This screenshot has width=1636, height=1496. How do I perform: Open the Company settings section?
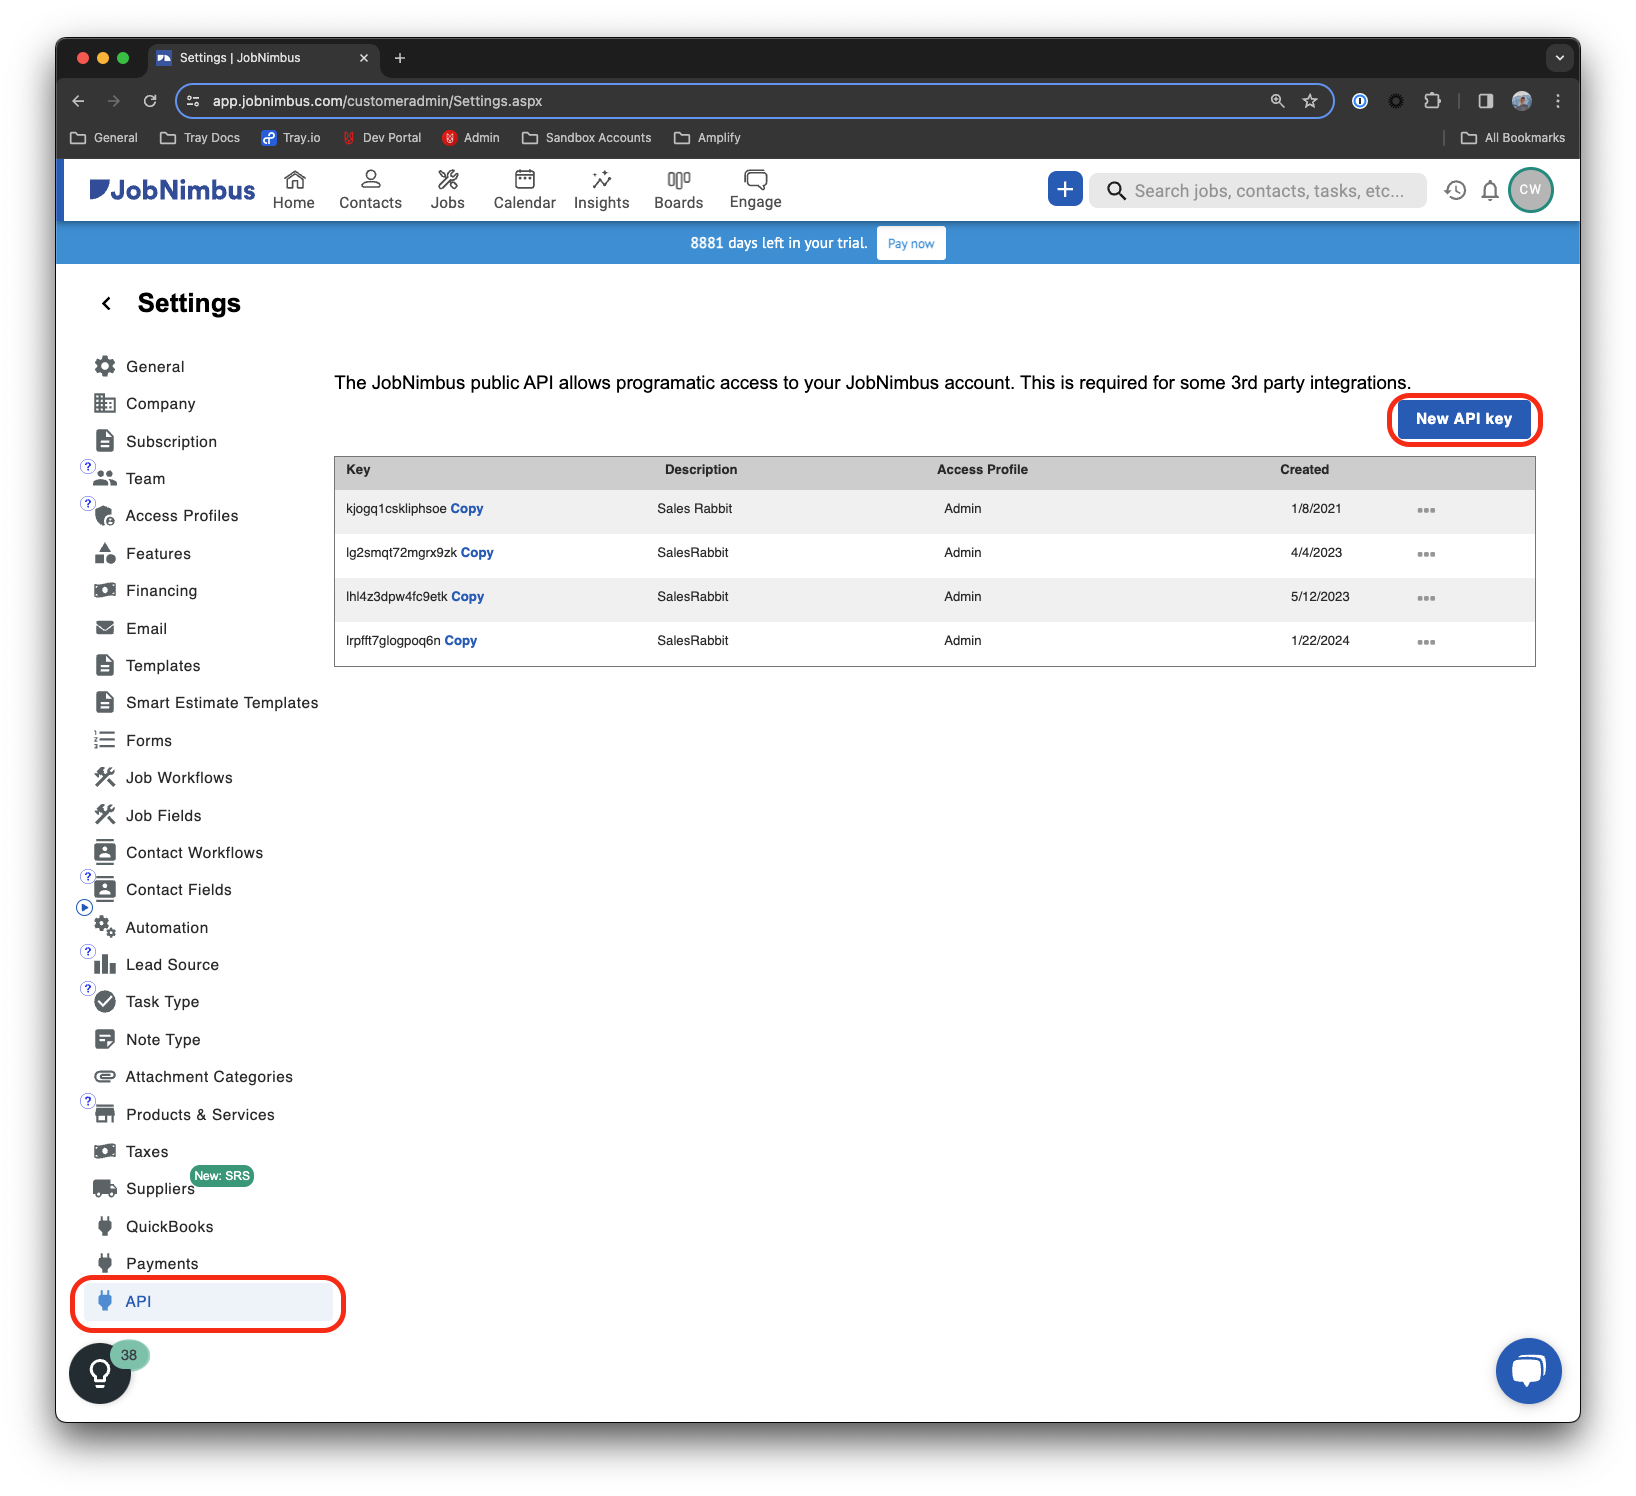(161, 404)
